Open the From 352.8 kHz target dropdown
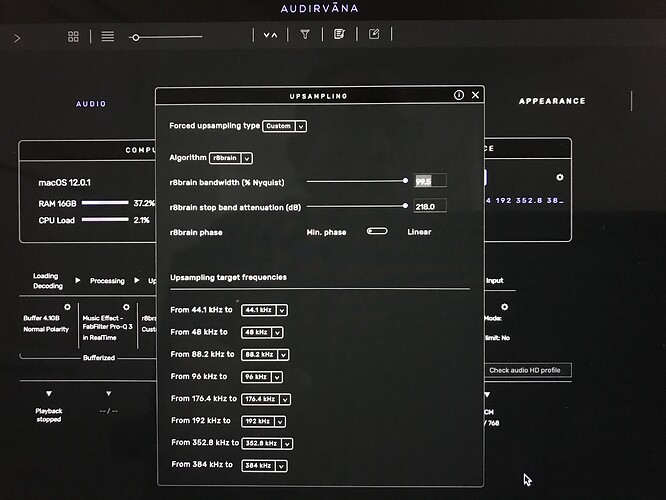 267,443
